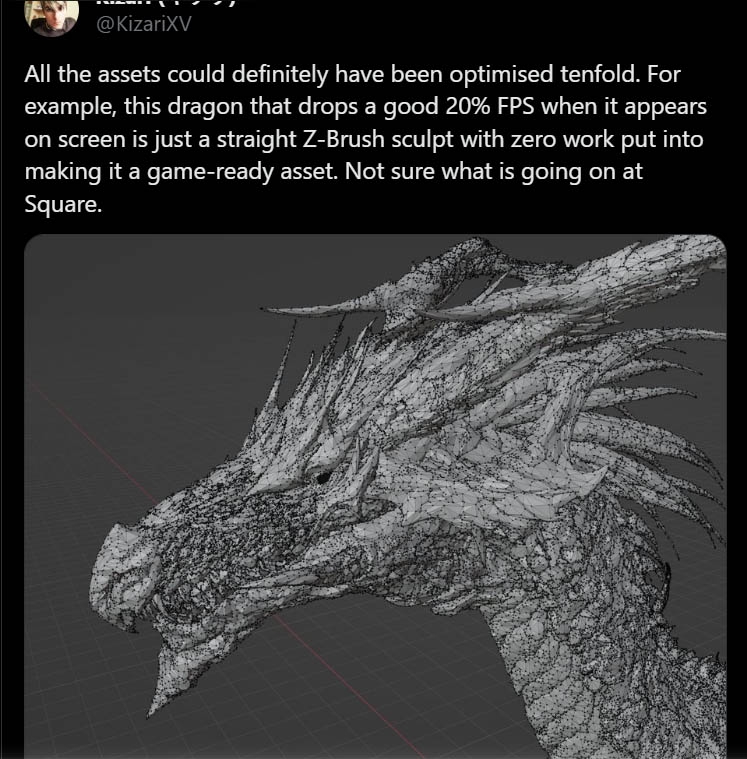The width and height of the screenshot is (747, 759).
Task: Click the word 'tenfold' in the tweet
Action: click(599, 74)
